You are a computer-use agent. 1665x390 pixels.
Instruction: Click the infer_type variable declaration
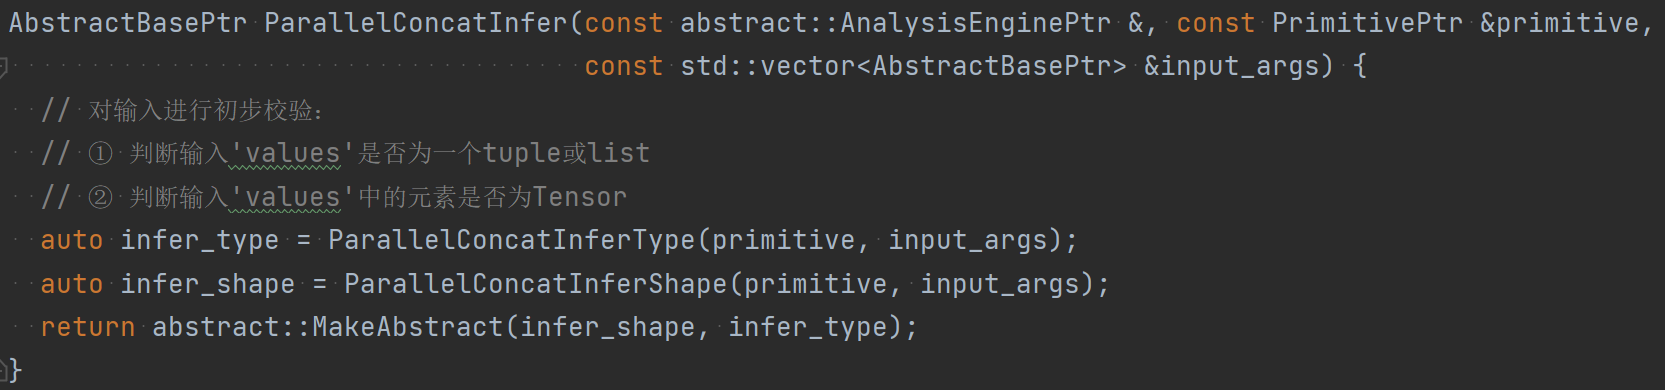[199, 240]
